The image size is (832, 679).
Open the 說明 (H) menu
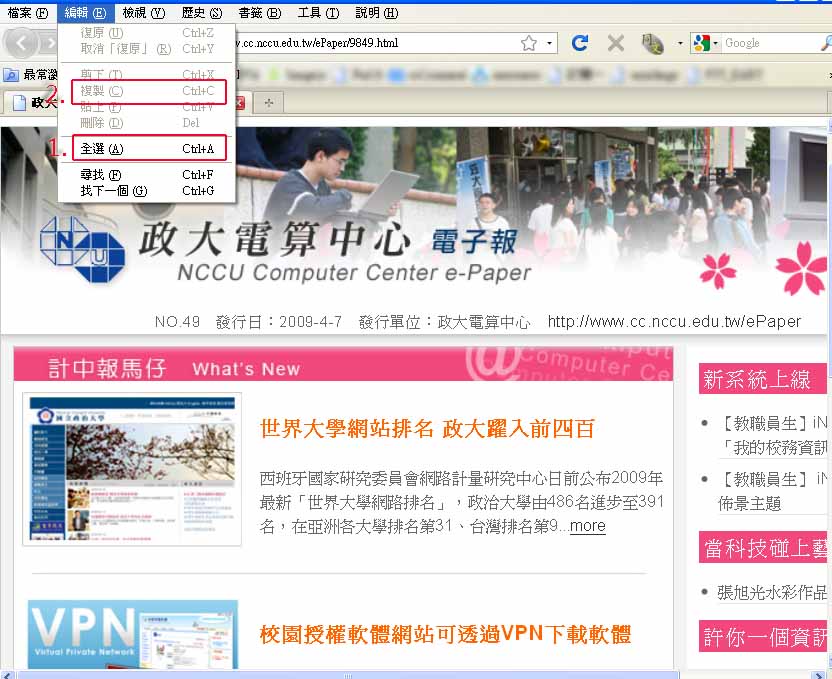[x=376, y=13]
